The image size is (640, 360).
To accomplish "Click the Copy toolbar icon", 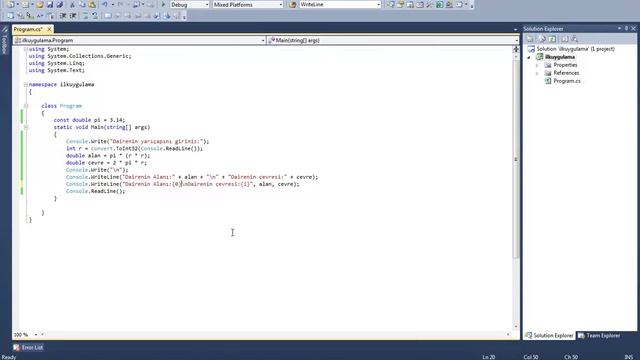I will pos(82,4).
